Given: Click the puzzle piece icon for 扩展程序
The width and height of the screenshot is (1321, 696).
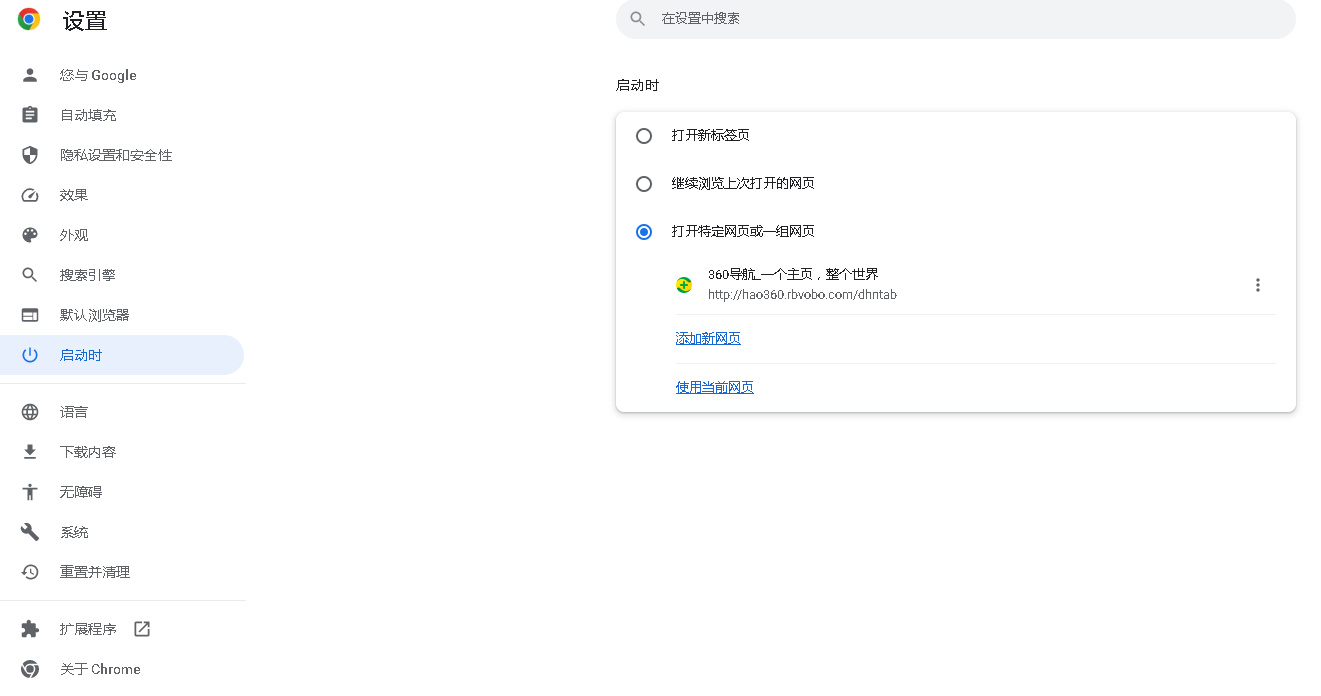Looking at the screenshot, I should 30,629.
